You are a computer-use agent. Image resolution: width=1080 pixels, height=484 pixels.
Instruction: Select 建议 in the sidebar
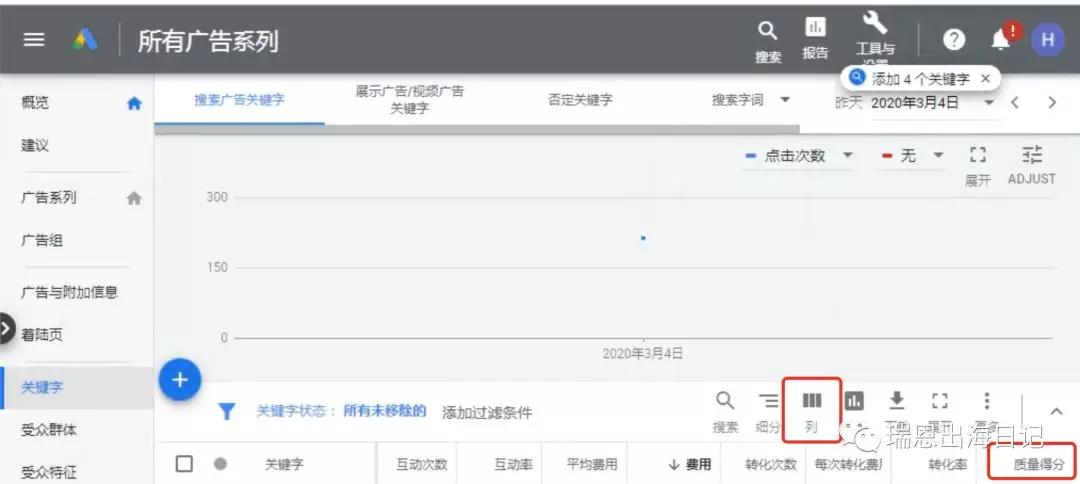coord(35,146)
